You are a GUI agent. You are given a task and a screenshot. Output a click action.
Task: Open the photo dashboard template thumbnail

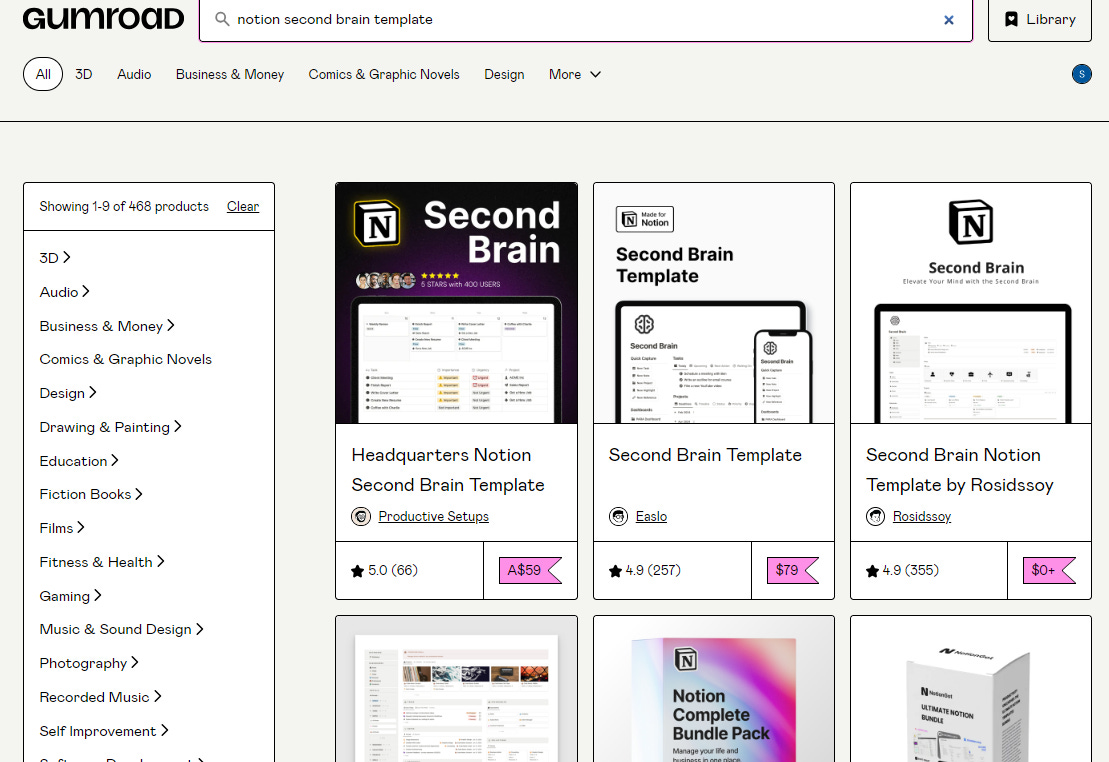456,689
